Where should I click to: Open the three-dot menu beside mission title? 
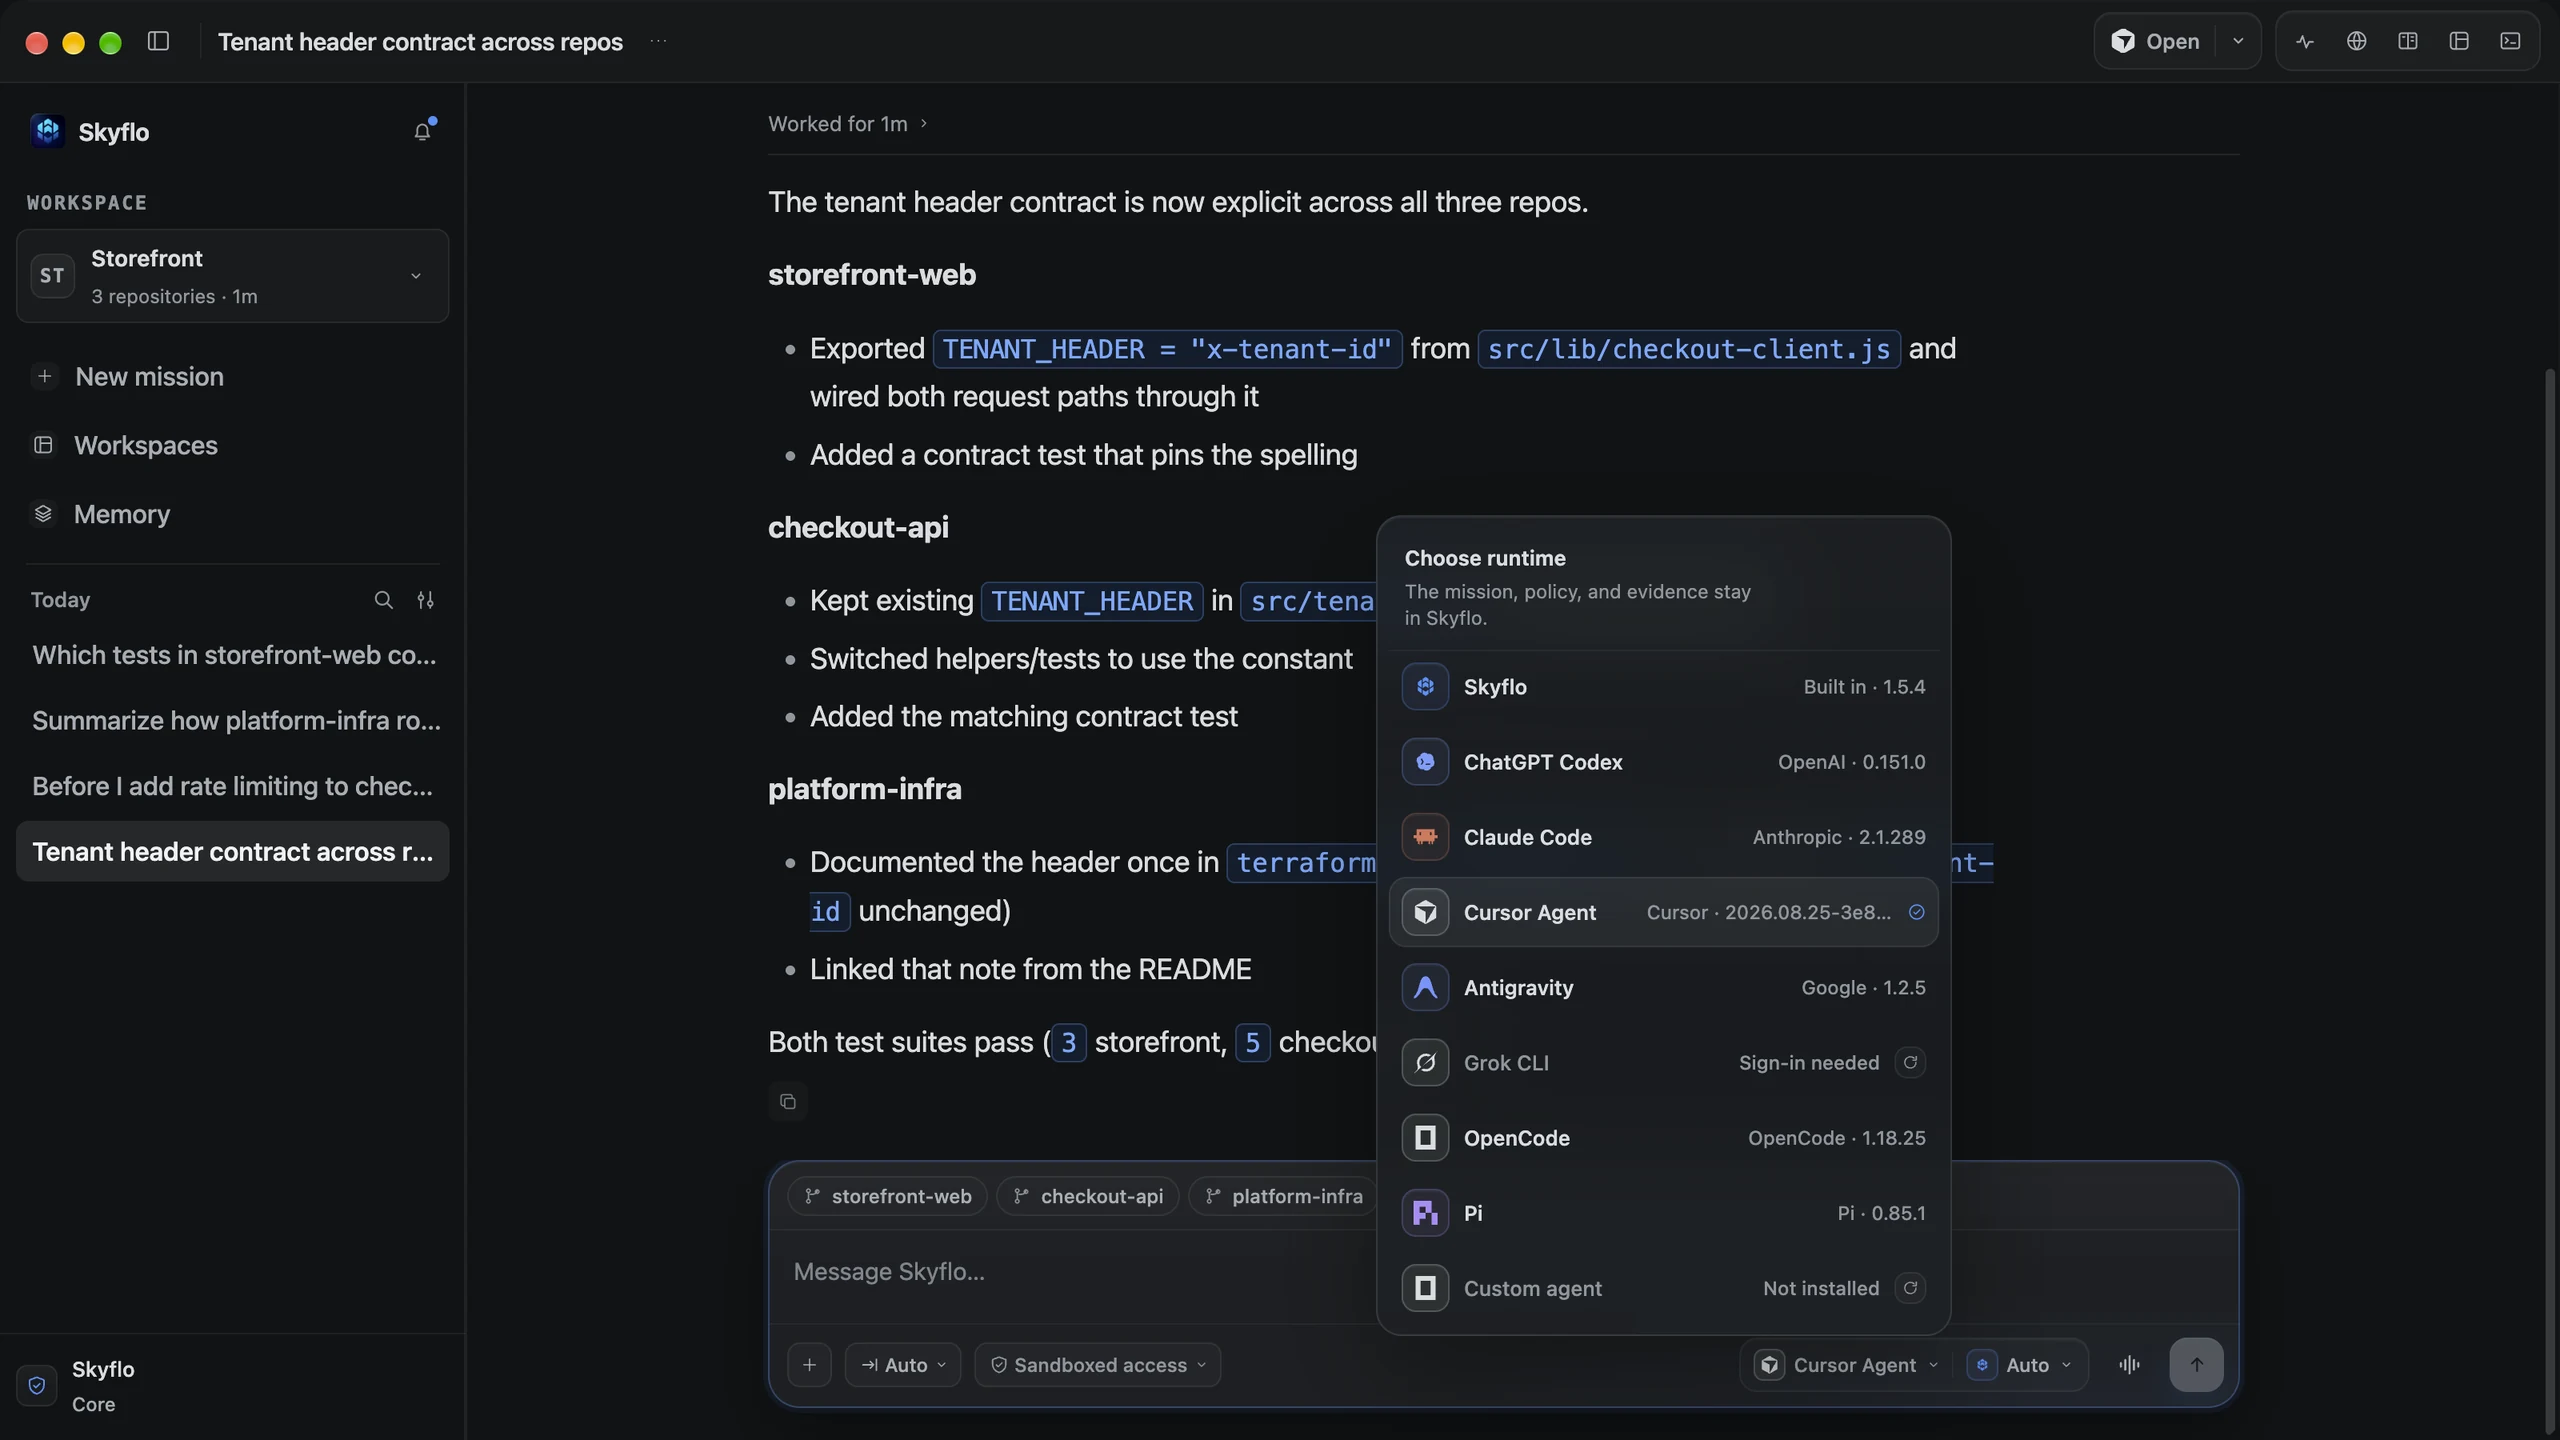(658, 41)
